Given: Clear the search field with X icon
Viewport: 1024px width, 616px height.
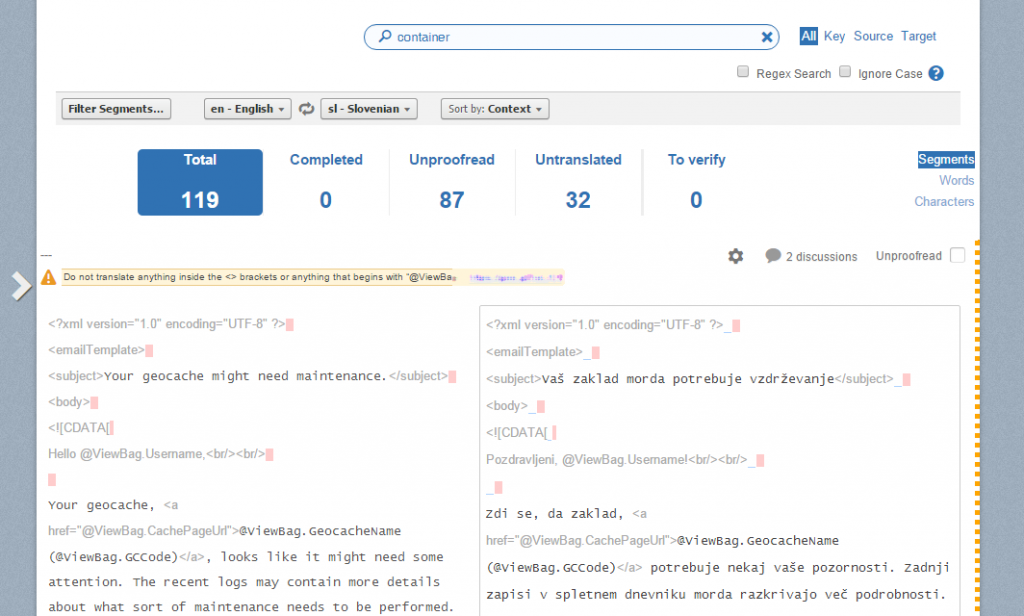Looking at the screenshot, I should [x=767, y=37].
